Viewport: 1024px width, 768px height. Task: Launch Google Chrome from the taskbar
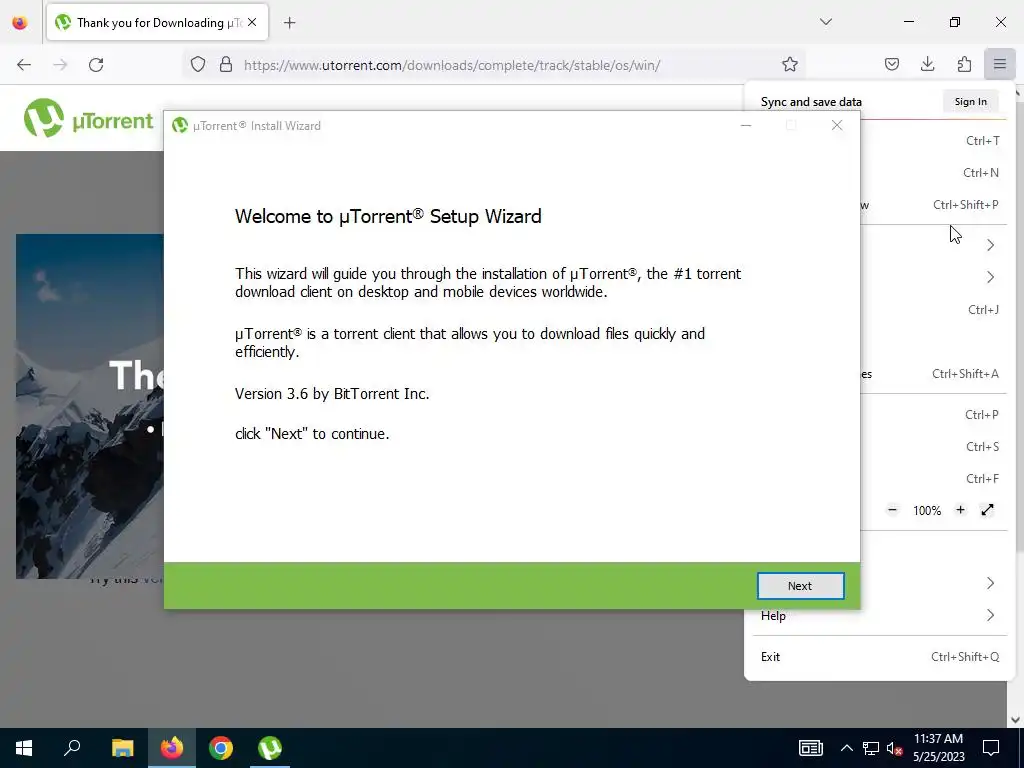[x=221, y=748]
